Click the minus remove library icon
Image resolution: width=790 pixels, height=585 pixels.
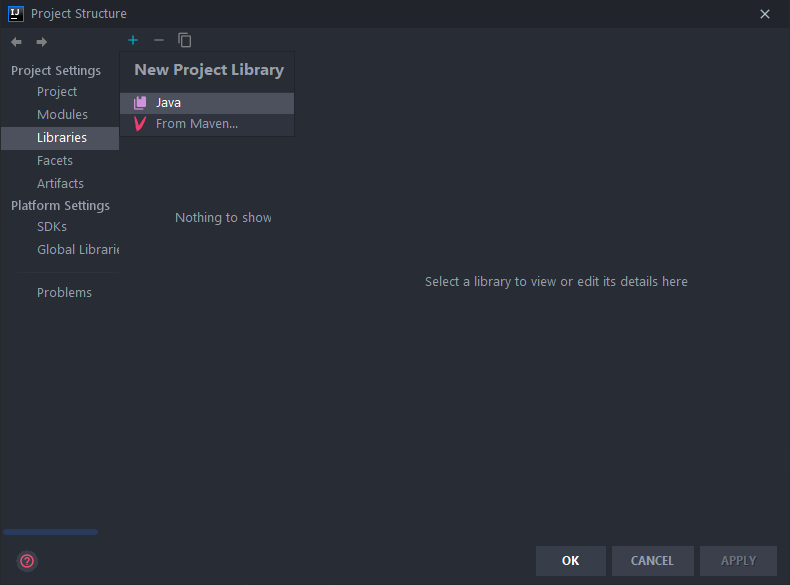pos(159,40)
